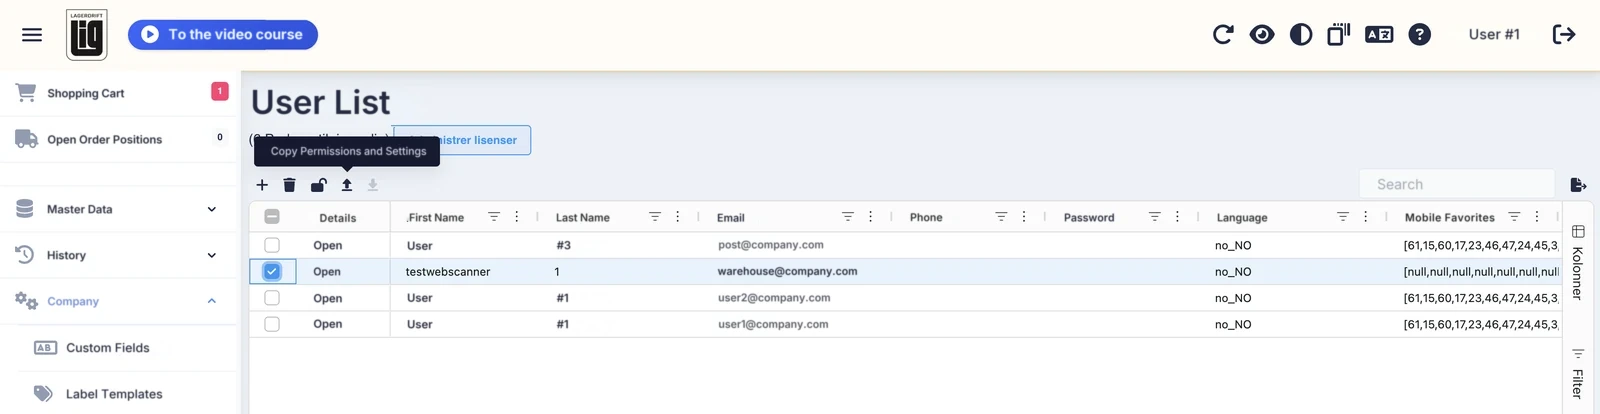Open Mobile Favorites column options menu
Viewport: 1600px width, 414px height.
coord(1537,217)
